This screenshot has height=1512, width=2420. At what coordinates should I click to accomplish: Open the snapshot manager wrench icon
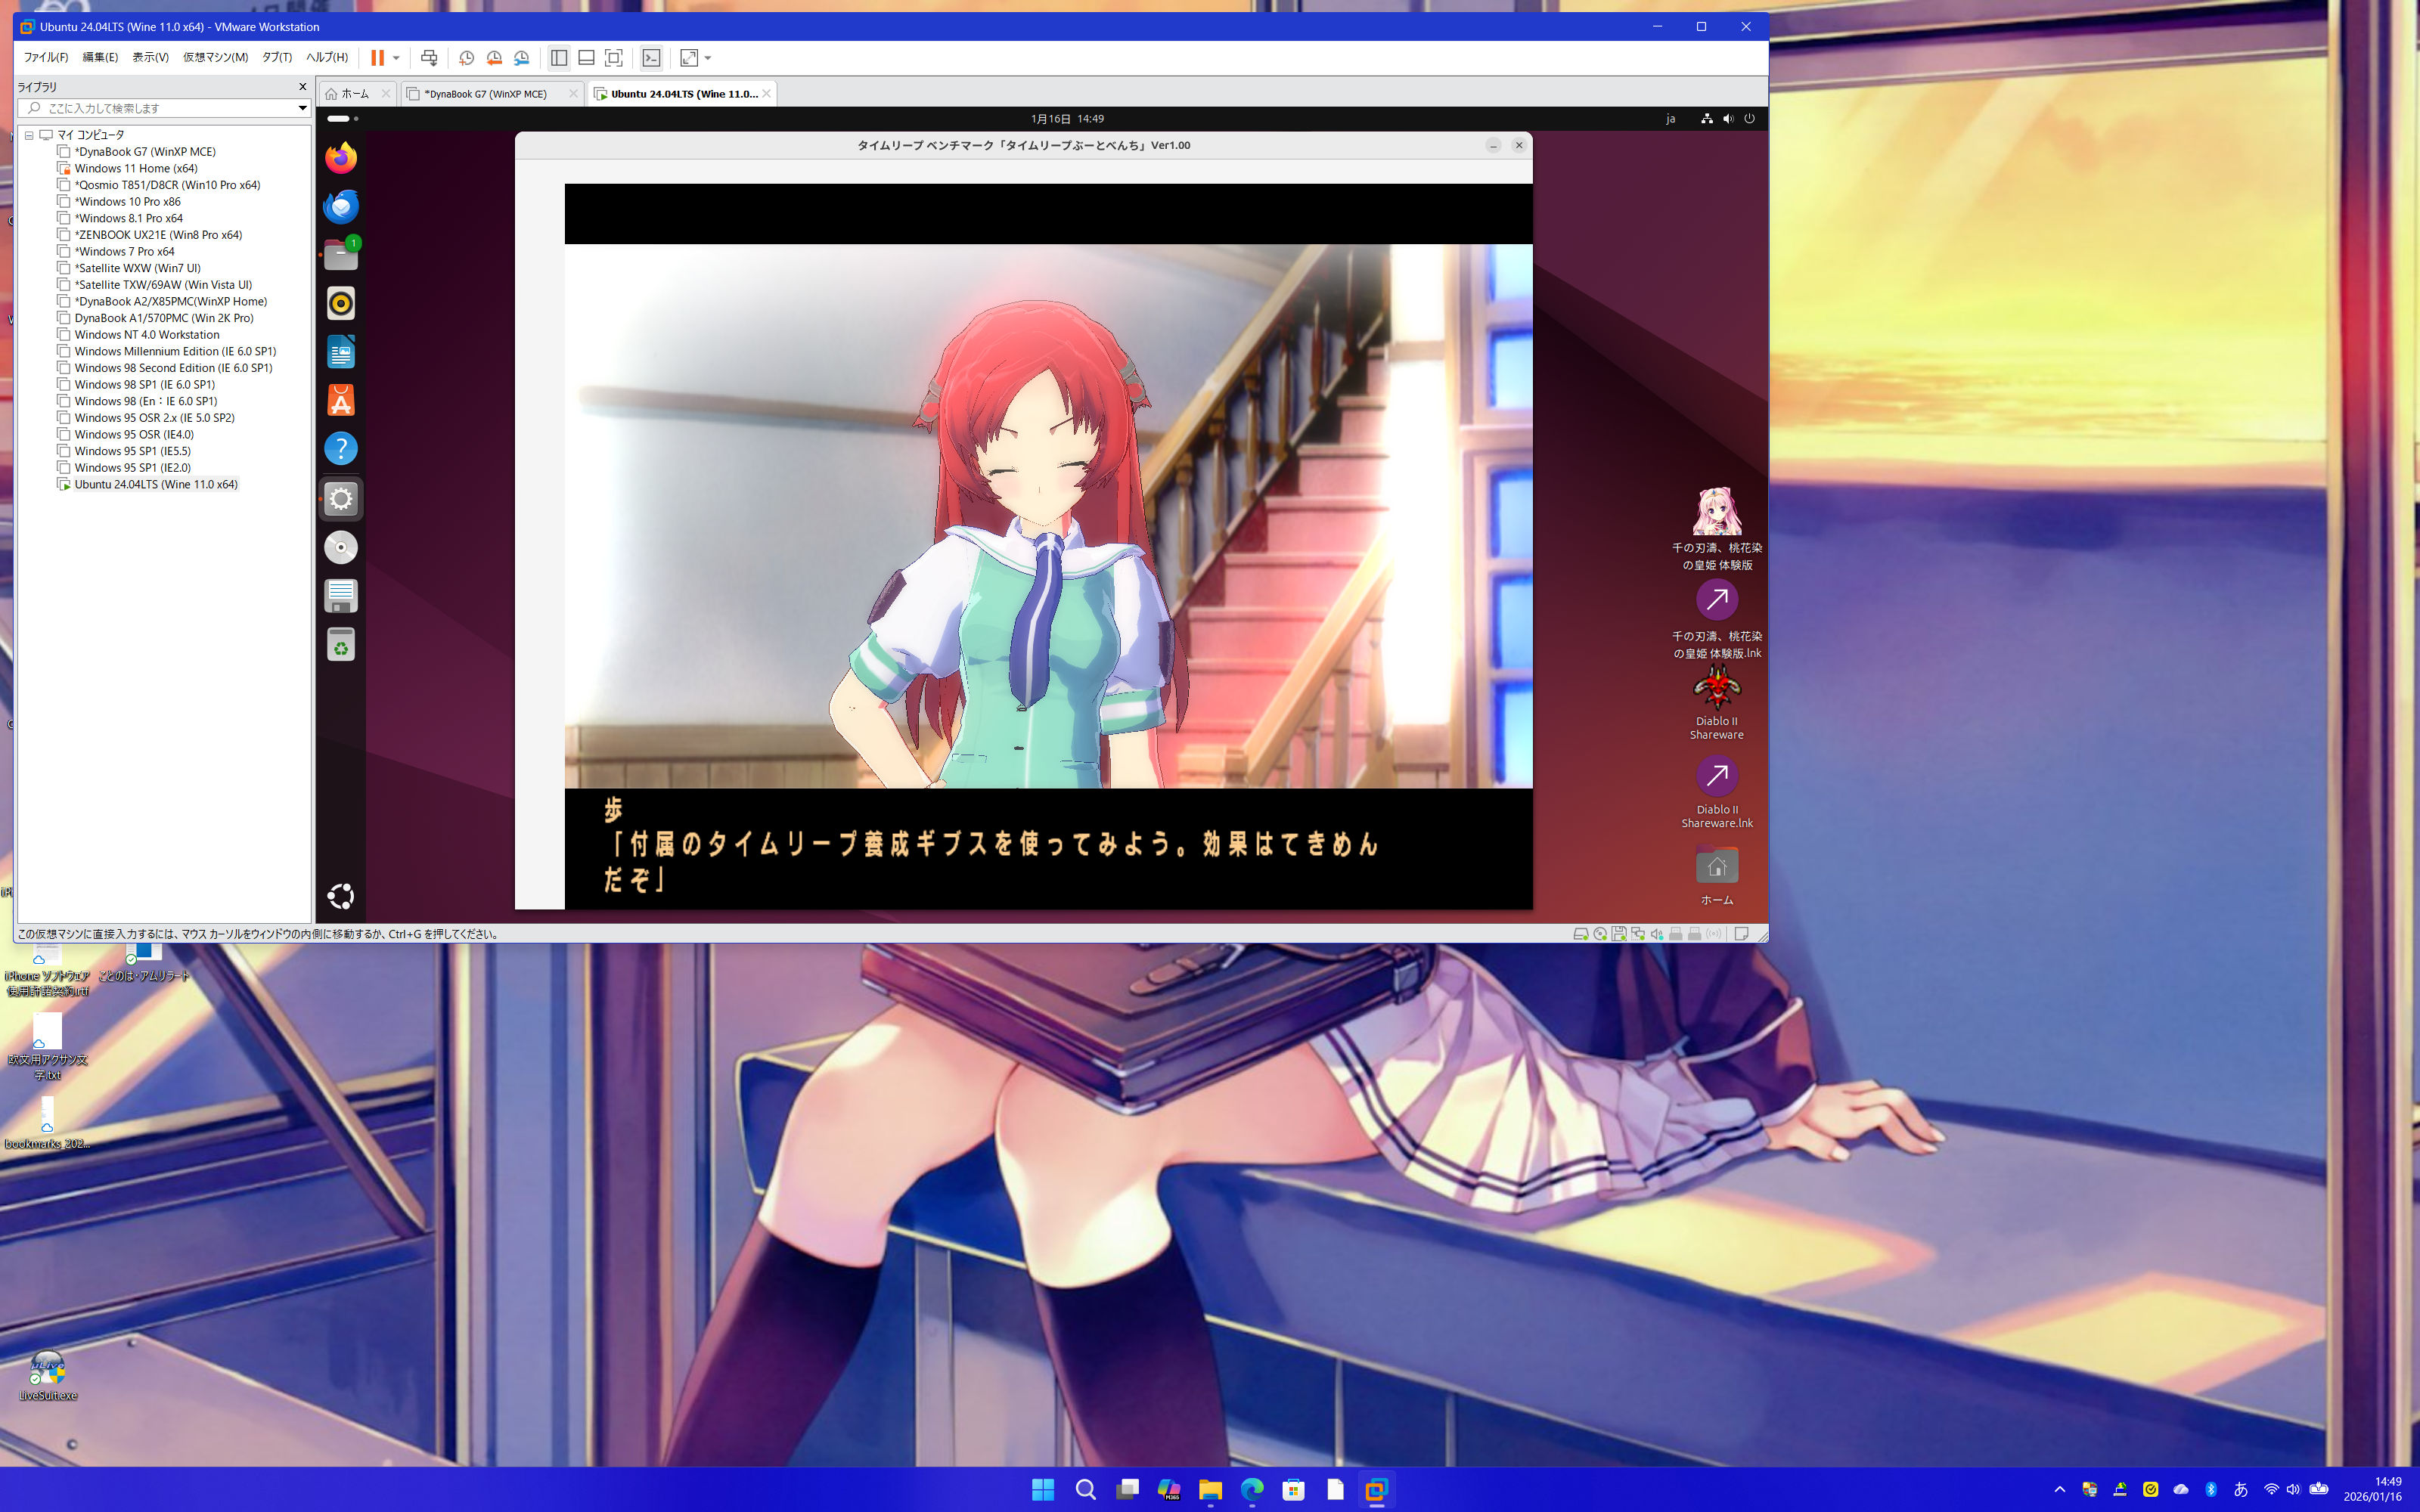coord(521,58)
